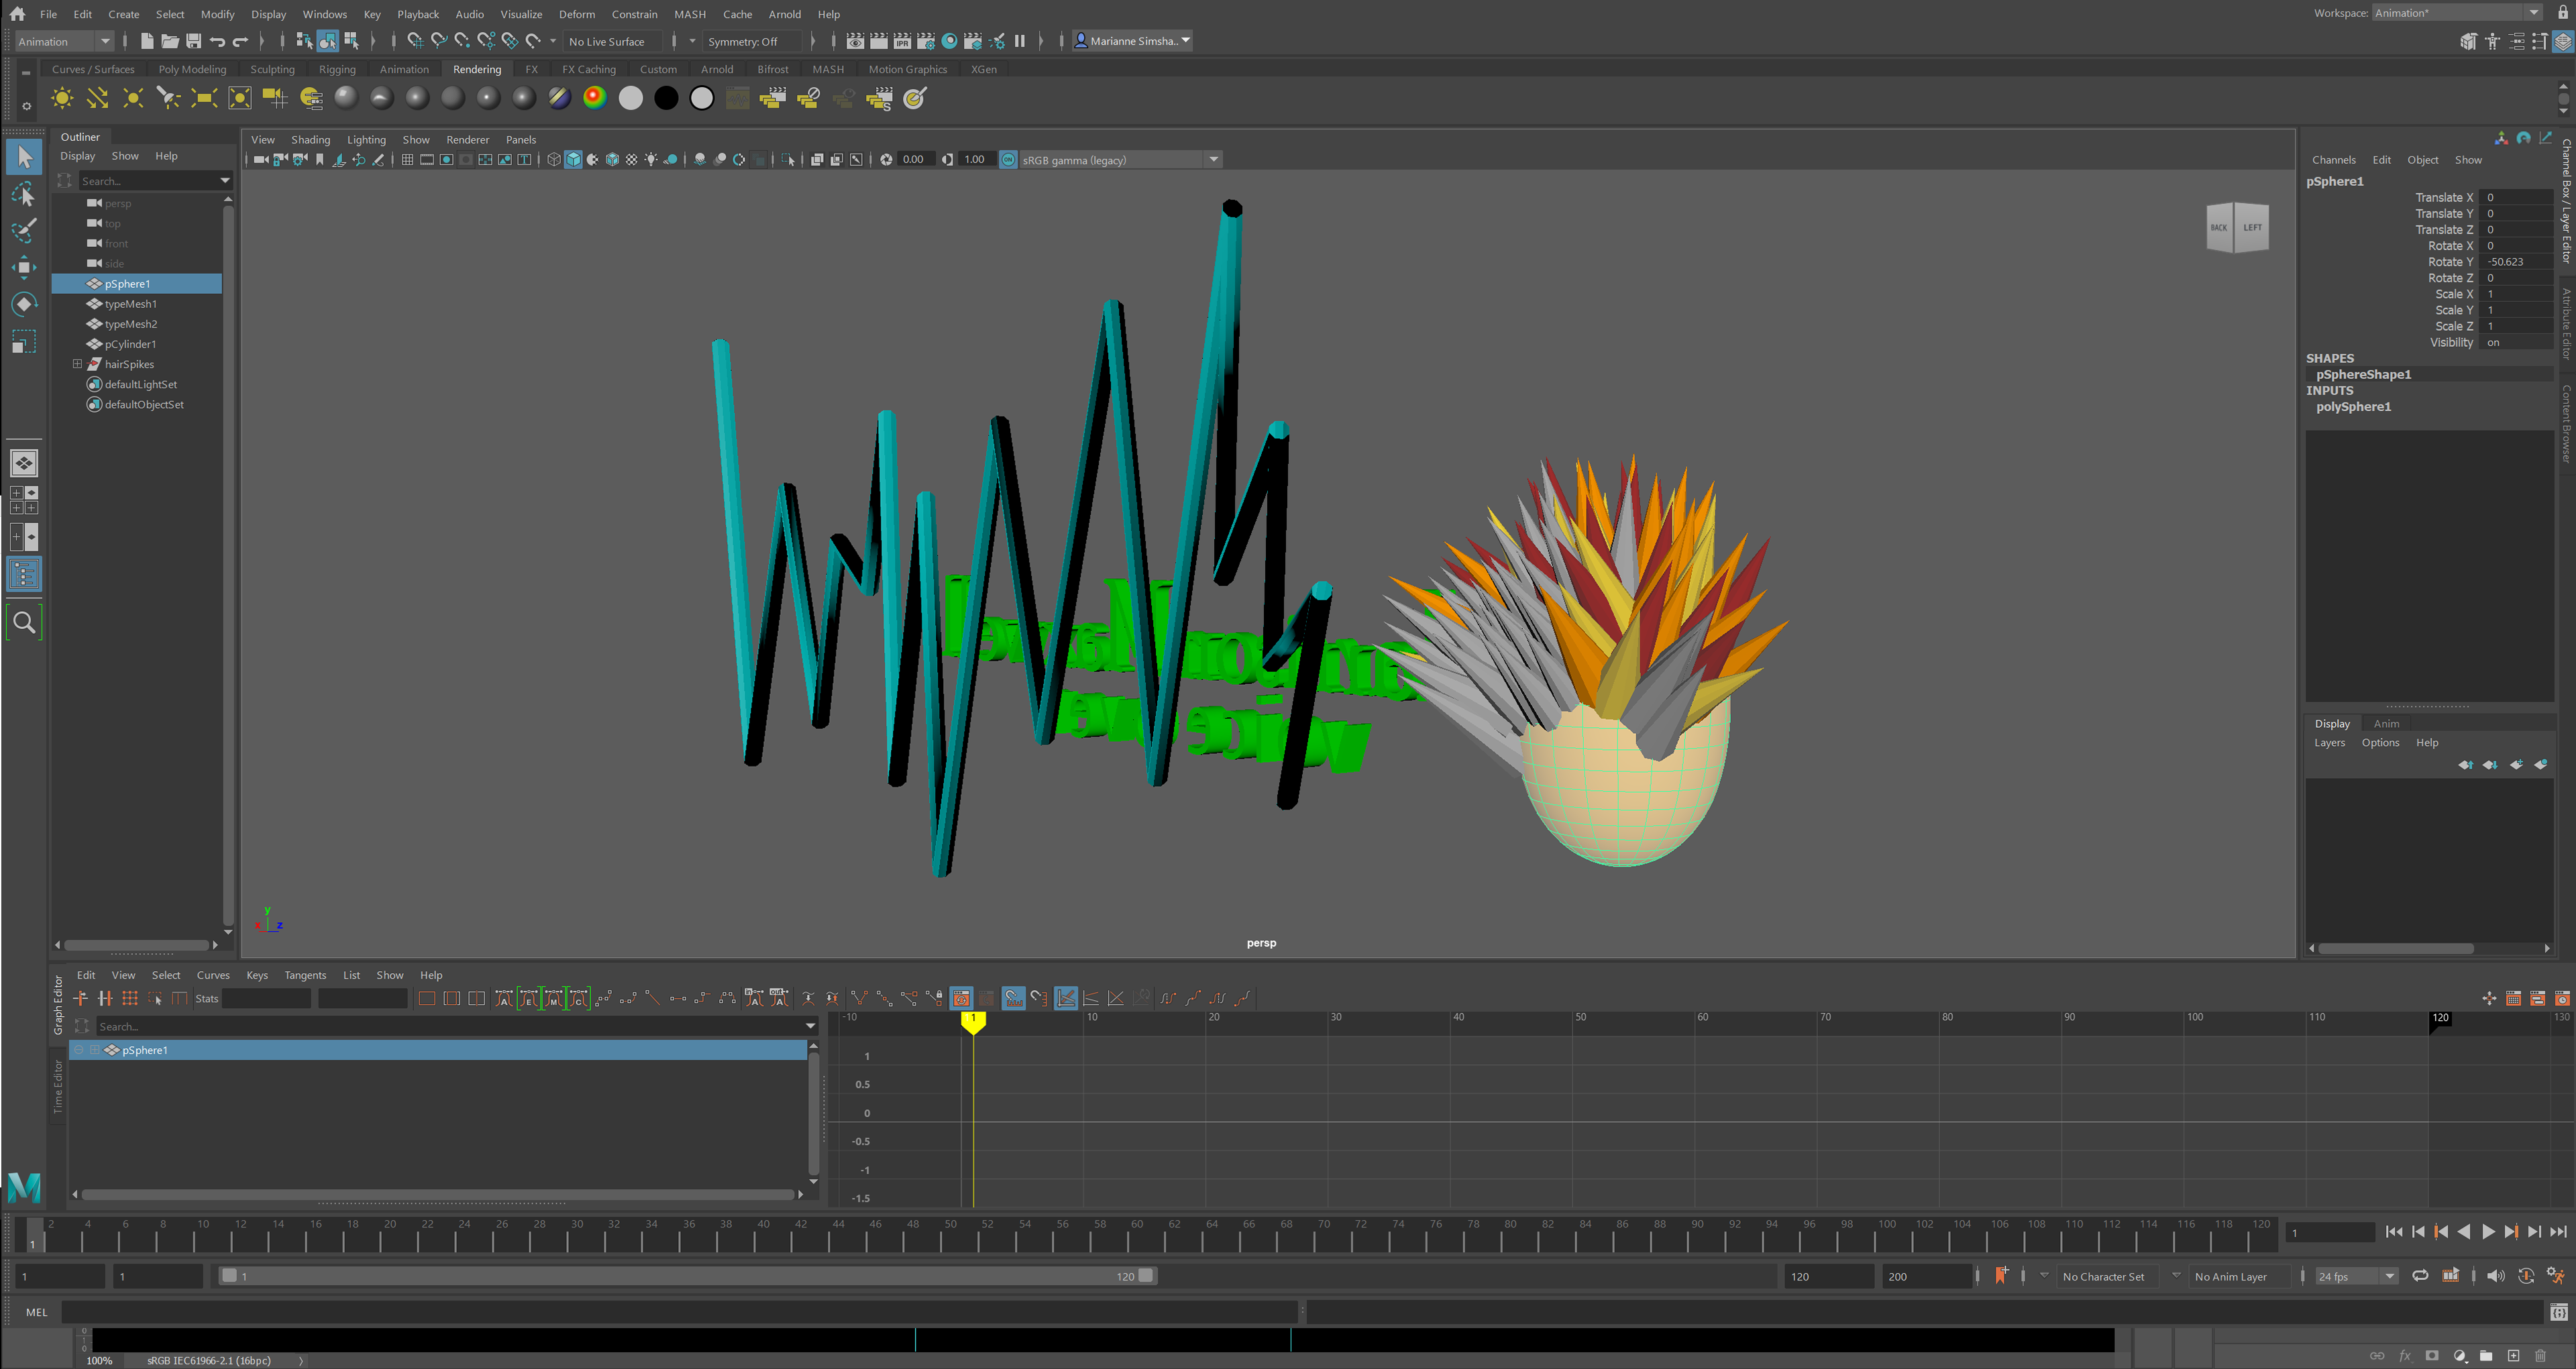Open the sRGB gamma view transform dropdown
The width and height of the screenshot is (2576, 1369).
pyautogui.click(x=1213, y=160)
